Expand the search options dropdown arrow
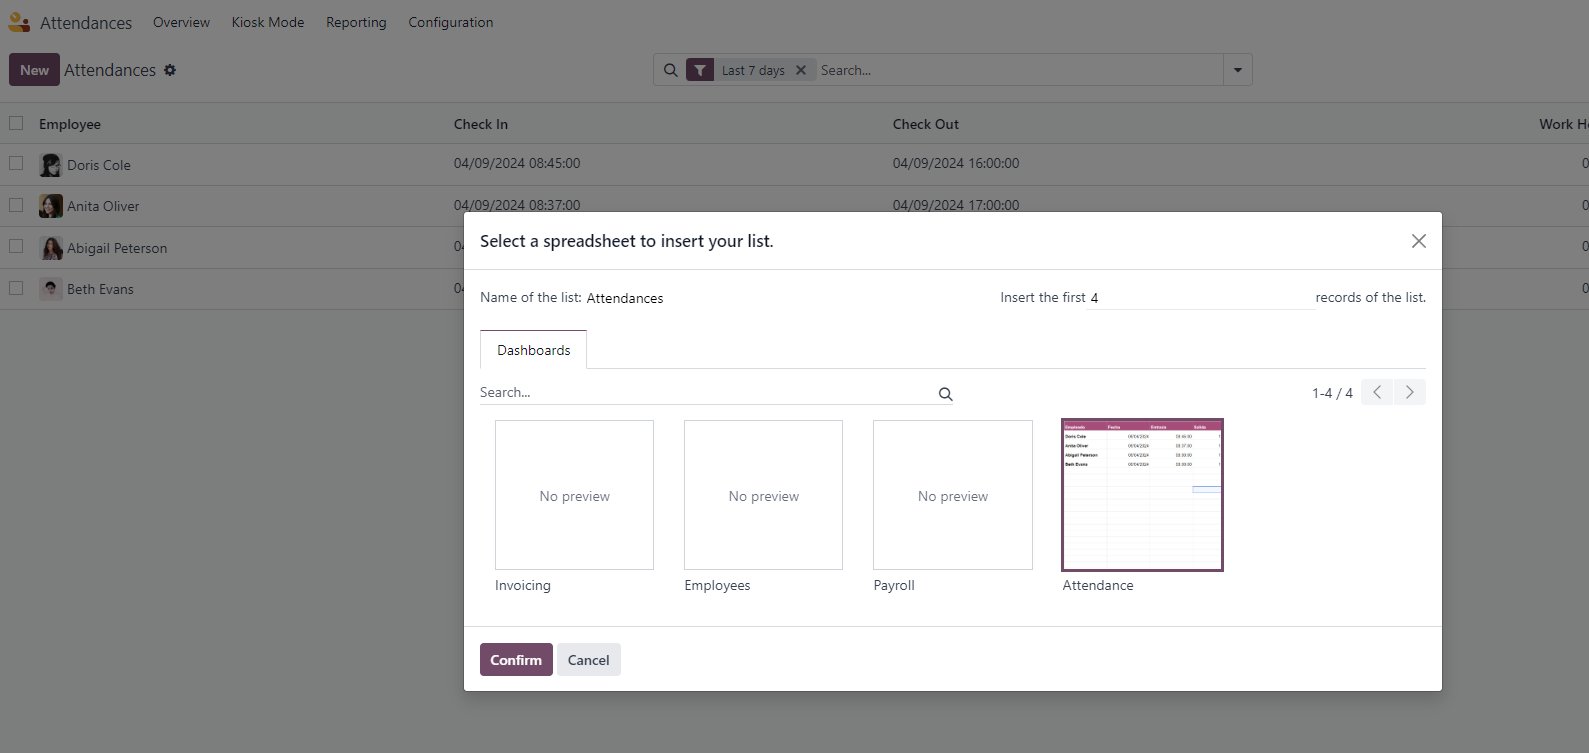This screenshot has width=1589, height=753. 1238,70
